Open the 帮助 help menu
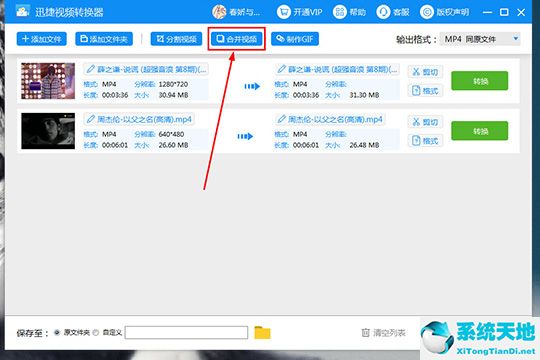 click(349, 12)
